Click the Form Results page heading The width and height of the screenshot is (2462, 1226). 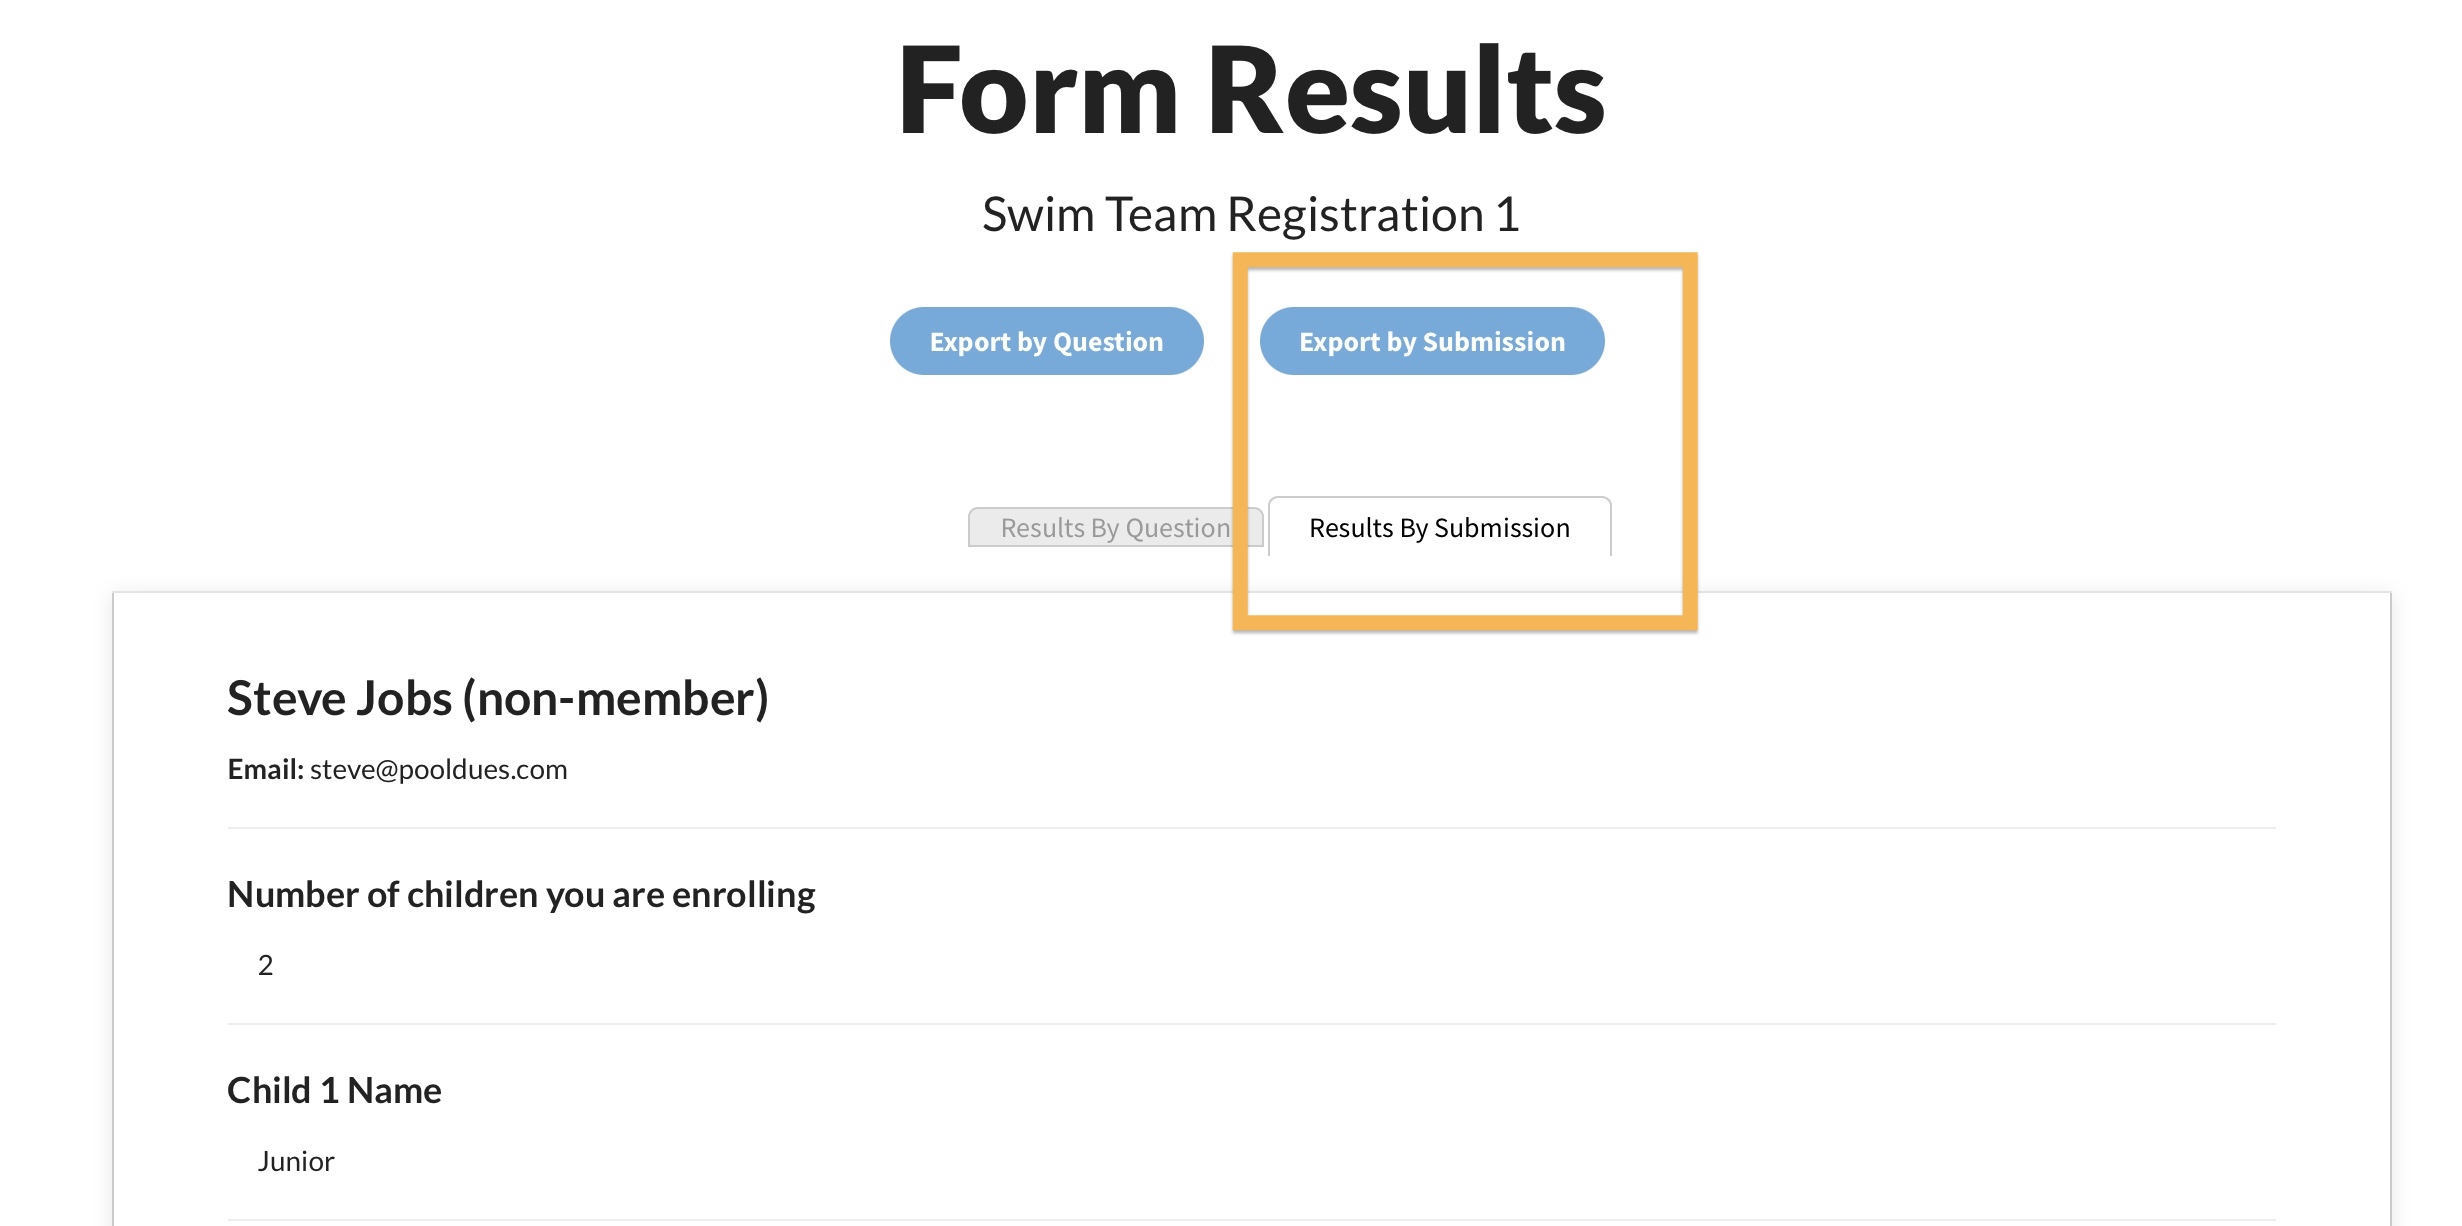[1250, 90]
